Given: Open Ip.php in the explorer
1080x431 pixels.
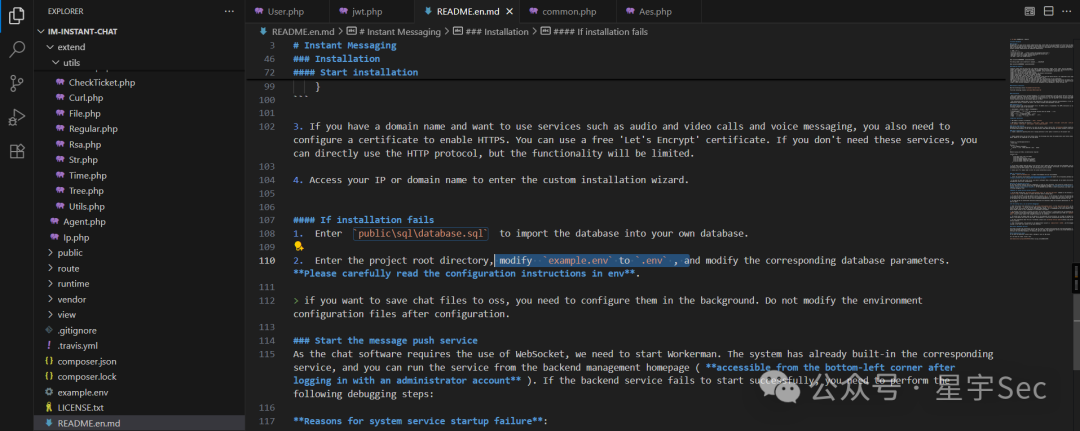Looking at the screenshot, I should (76, 238).
